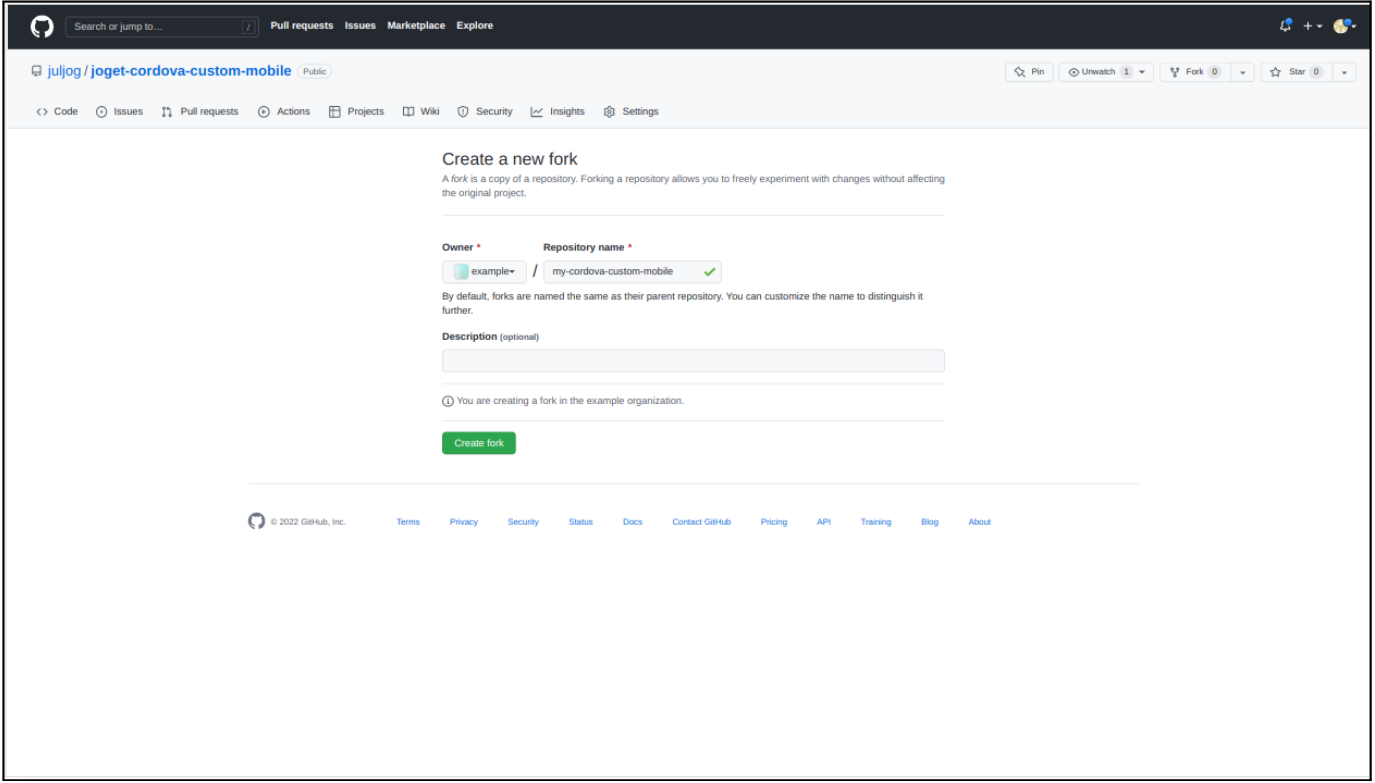Image resolution: width=1375 pixels, height=783 pixels.
Task: Open the Contact GitHub footer link
Action: pyautogui.click(x=701, y=522)
